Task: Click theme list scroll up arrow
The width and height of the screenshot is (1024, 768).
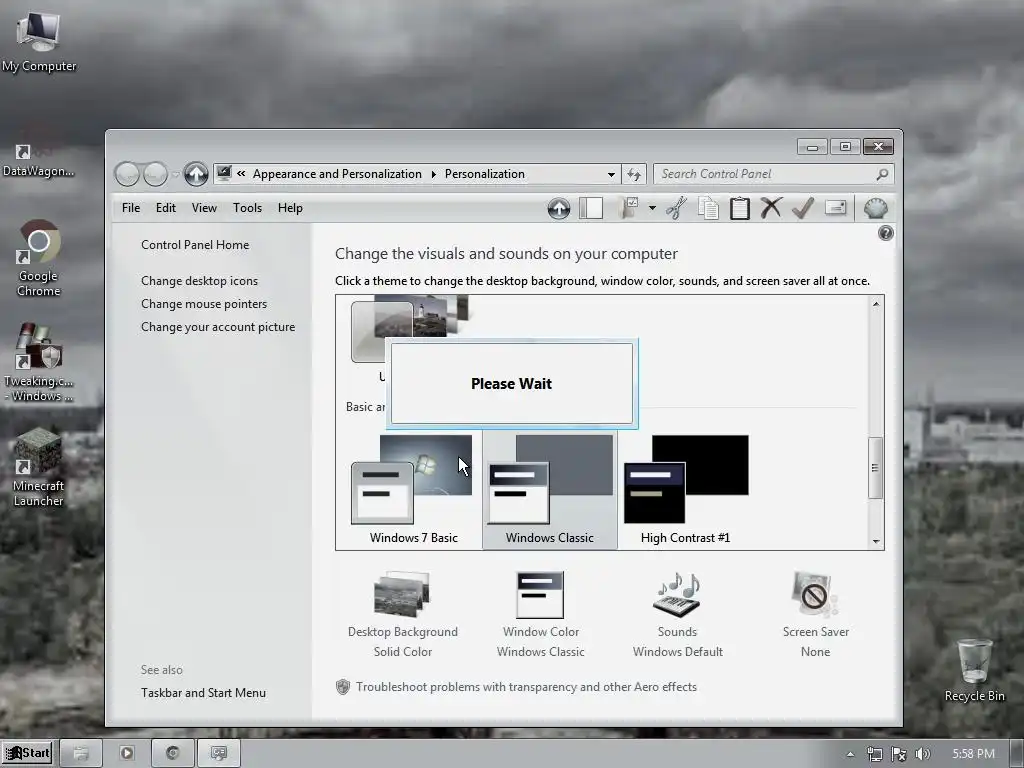Action: point(876,304)
